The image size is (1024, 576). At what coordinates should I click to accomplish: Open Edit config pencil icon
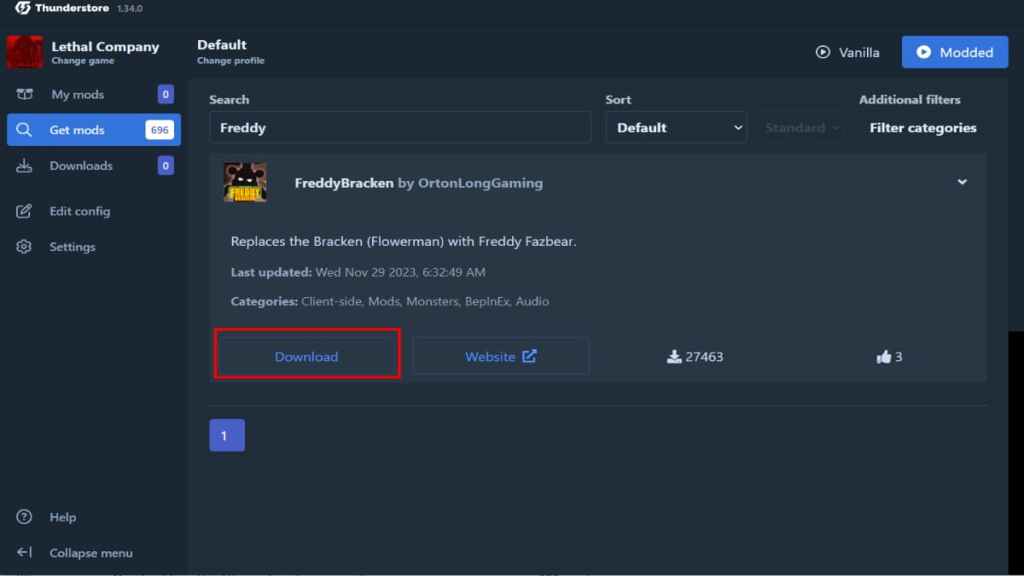25,211
